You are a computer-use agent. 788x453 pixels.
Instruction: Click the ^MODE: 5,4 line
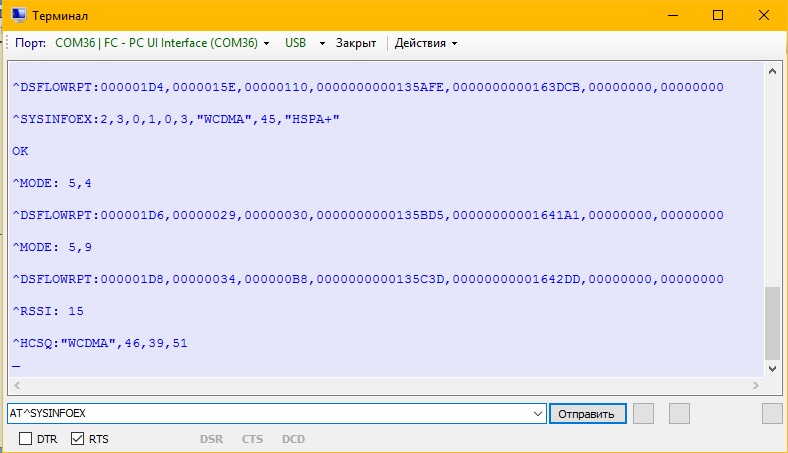52,183
